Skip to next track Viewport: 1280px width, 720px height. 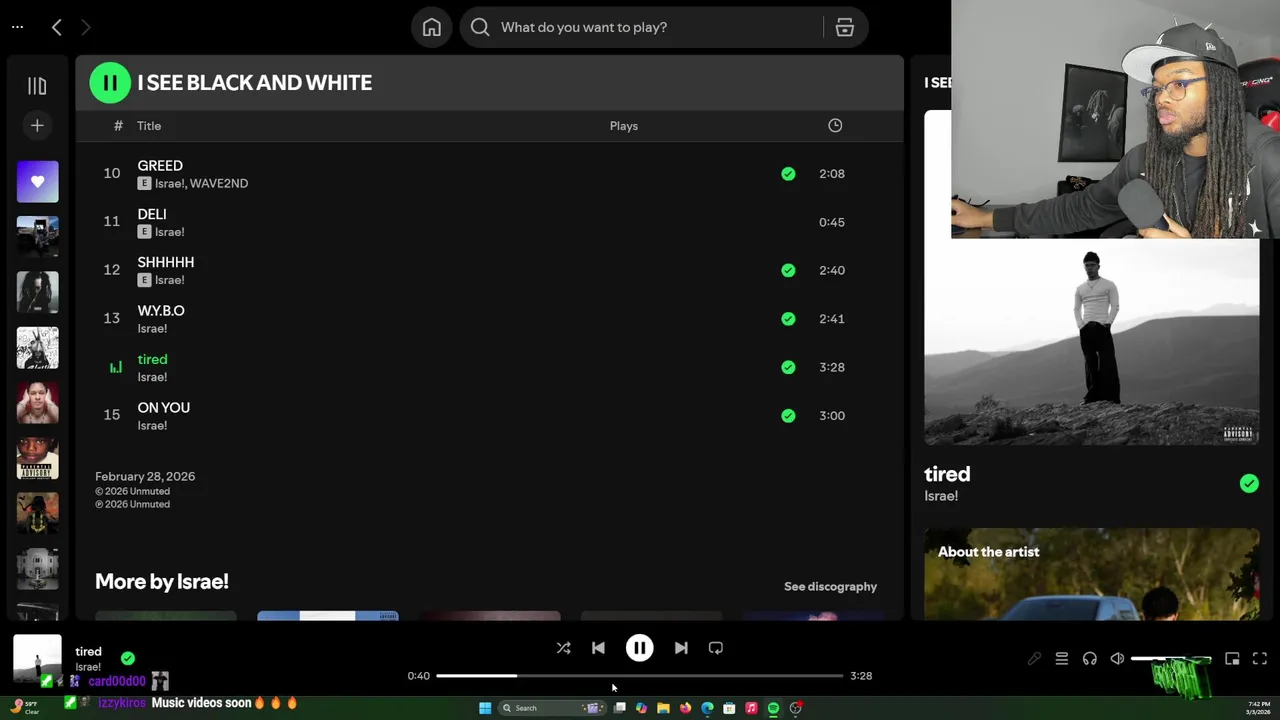click(681, 648)
